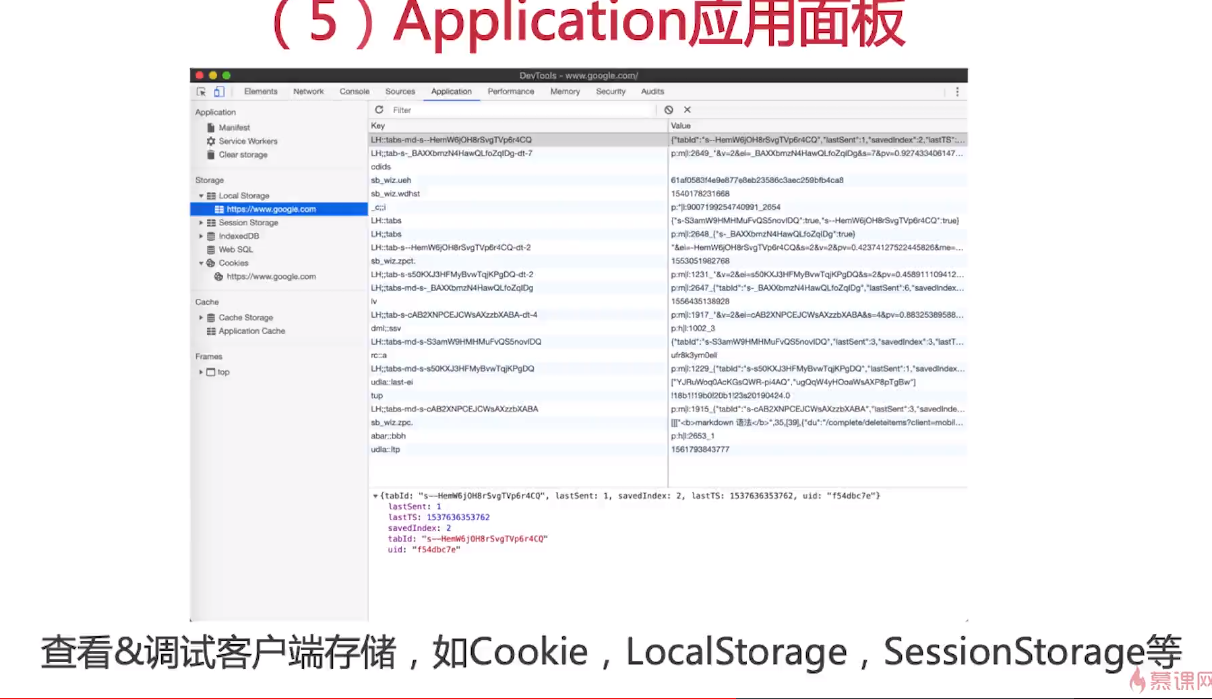
Task: Click the Web SQL database icon
Action: 211,250
